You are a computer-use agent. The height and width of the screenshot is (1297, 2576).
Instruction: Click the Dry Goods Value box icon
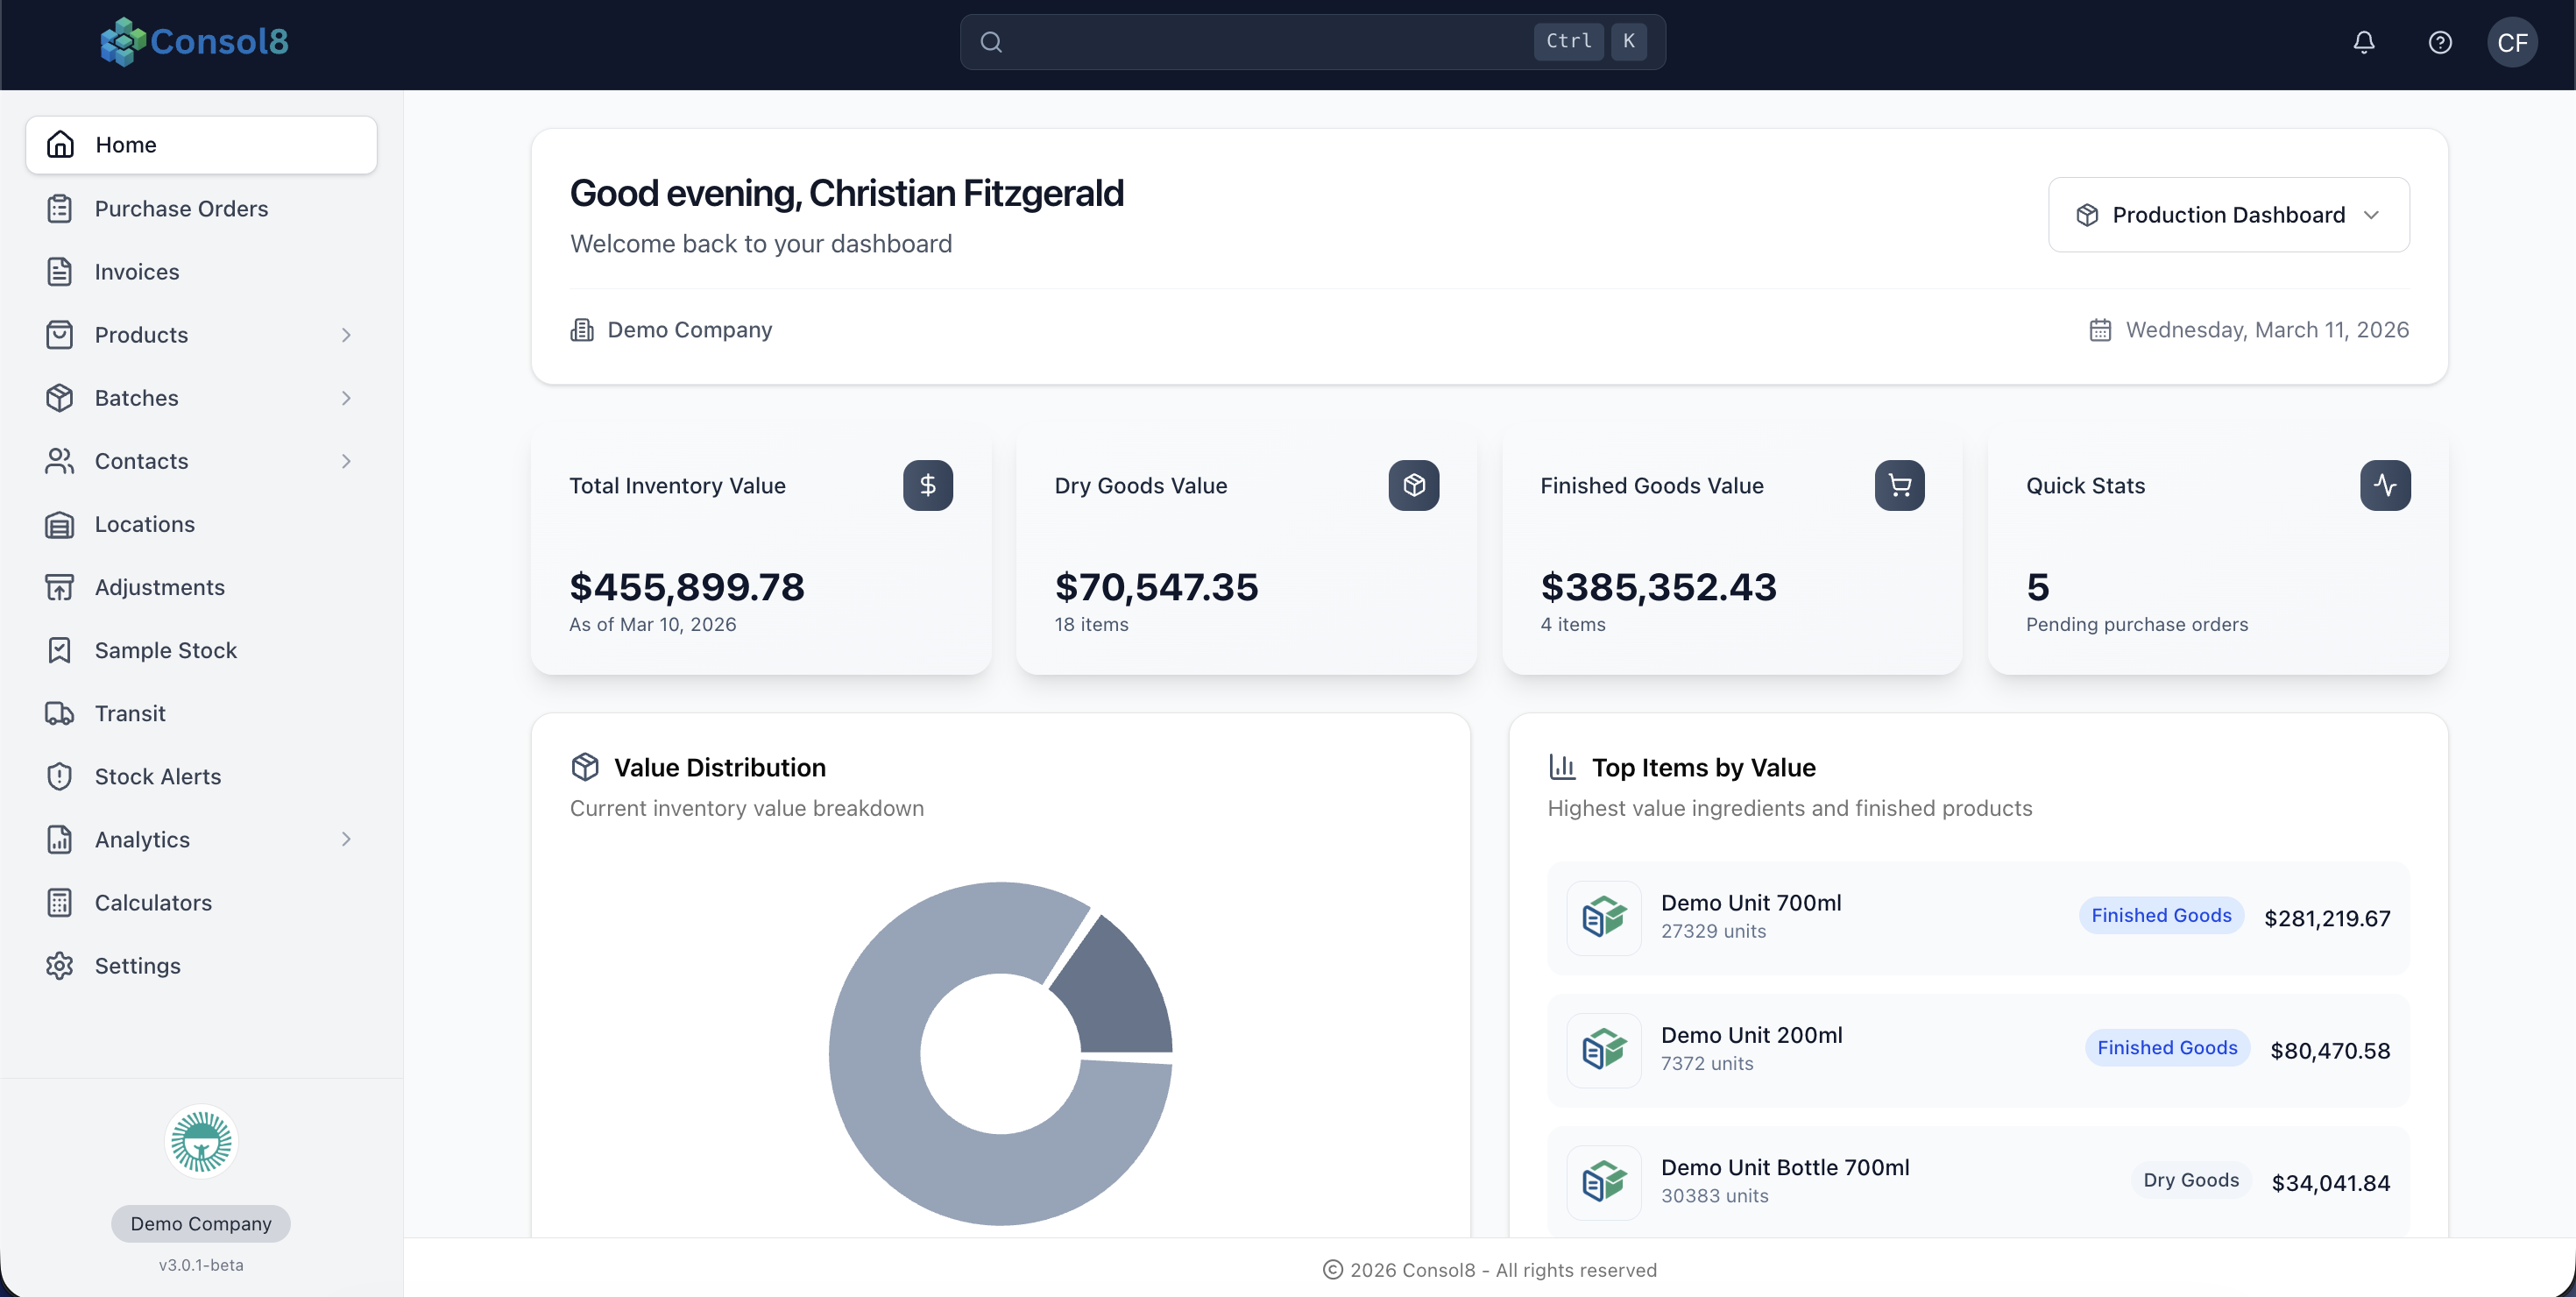1413,485
